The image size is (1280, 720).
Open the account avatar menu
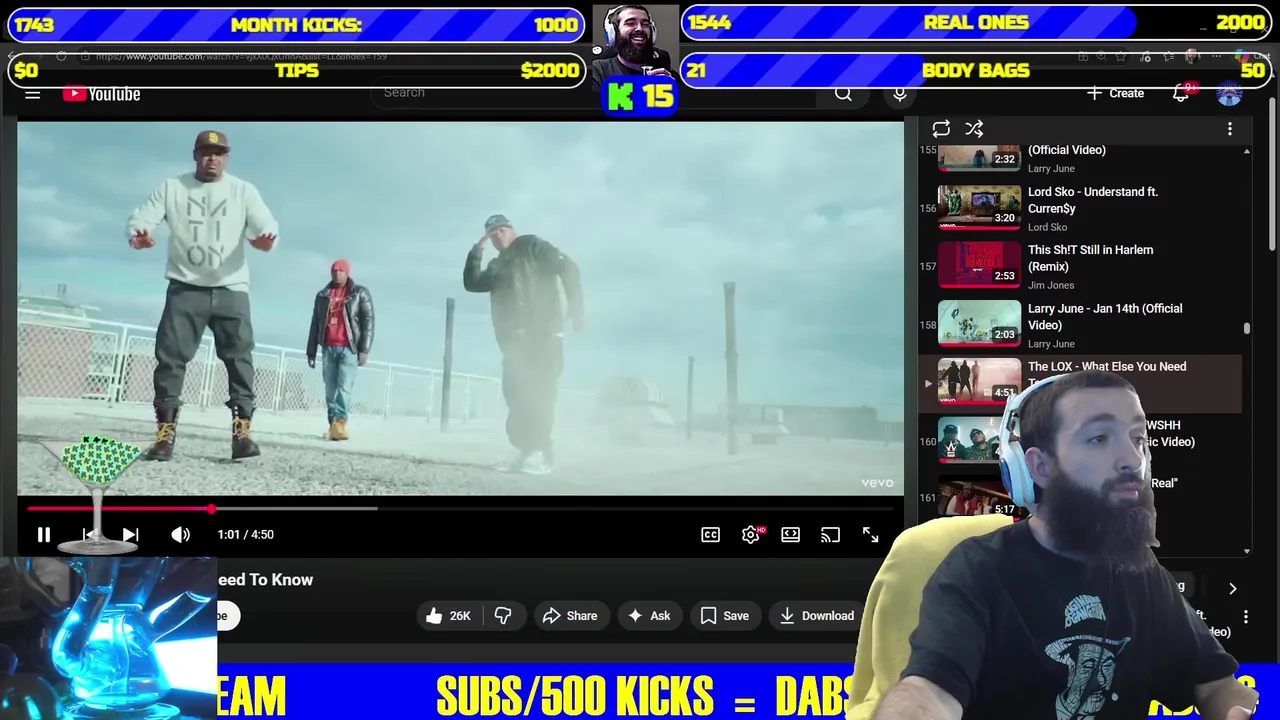coord(1229,94)
